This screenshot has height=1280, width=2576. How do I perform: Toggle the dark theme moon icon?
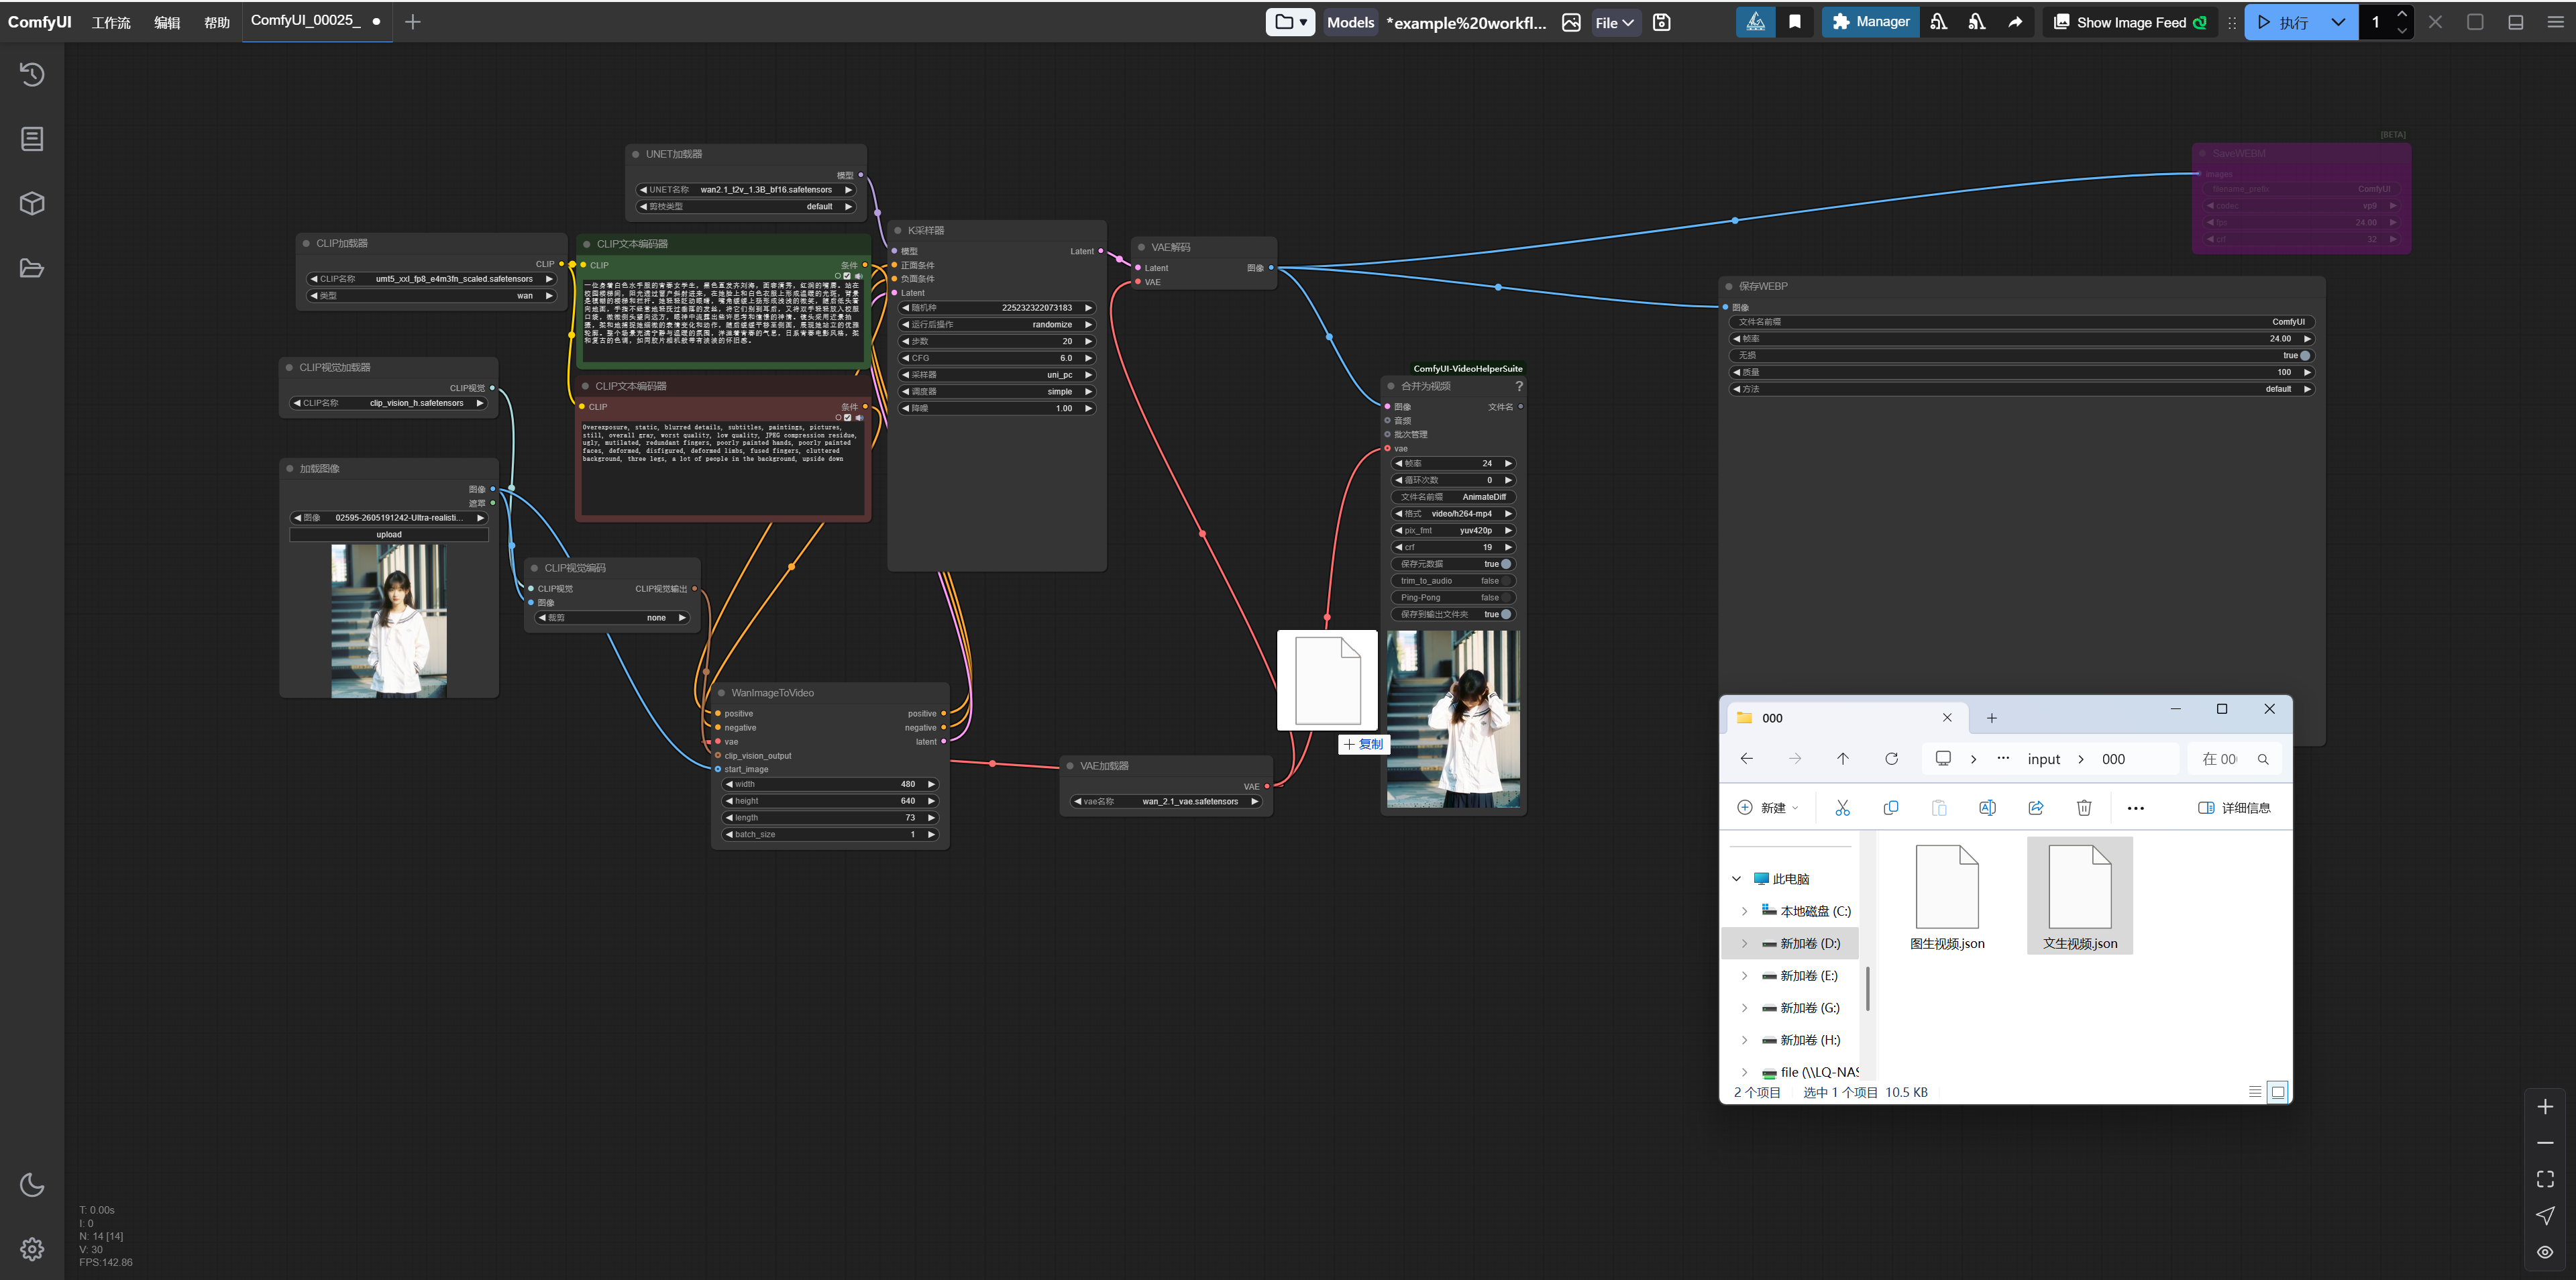tap(32, 1185)
